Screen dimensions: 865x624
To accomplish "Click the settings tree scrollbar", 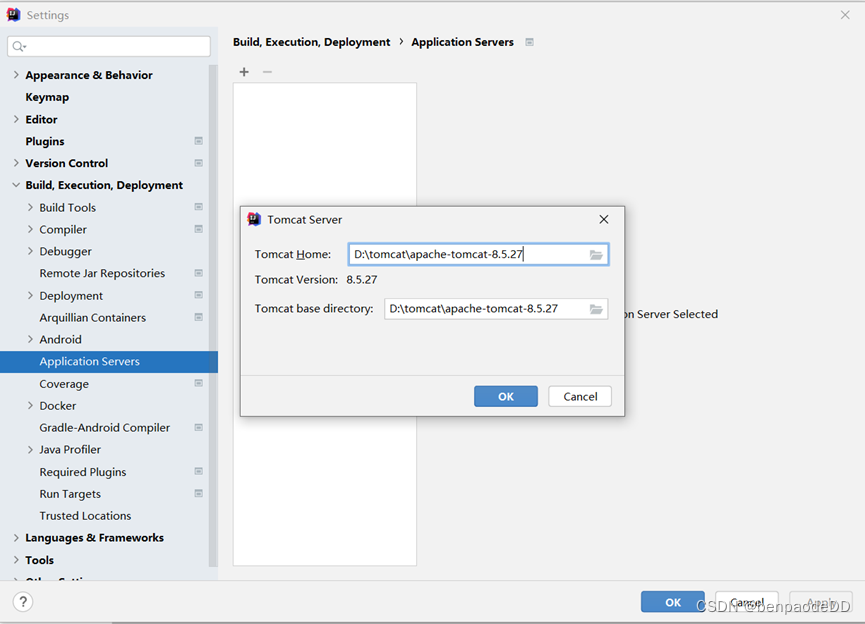I will [x=213, y=316].
